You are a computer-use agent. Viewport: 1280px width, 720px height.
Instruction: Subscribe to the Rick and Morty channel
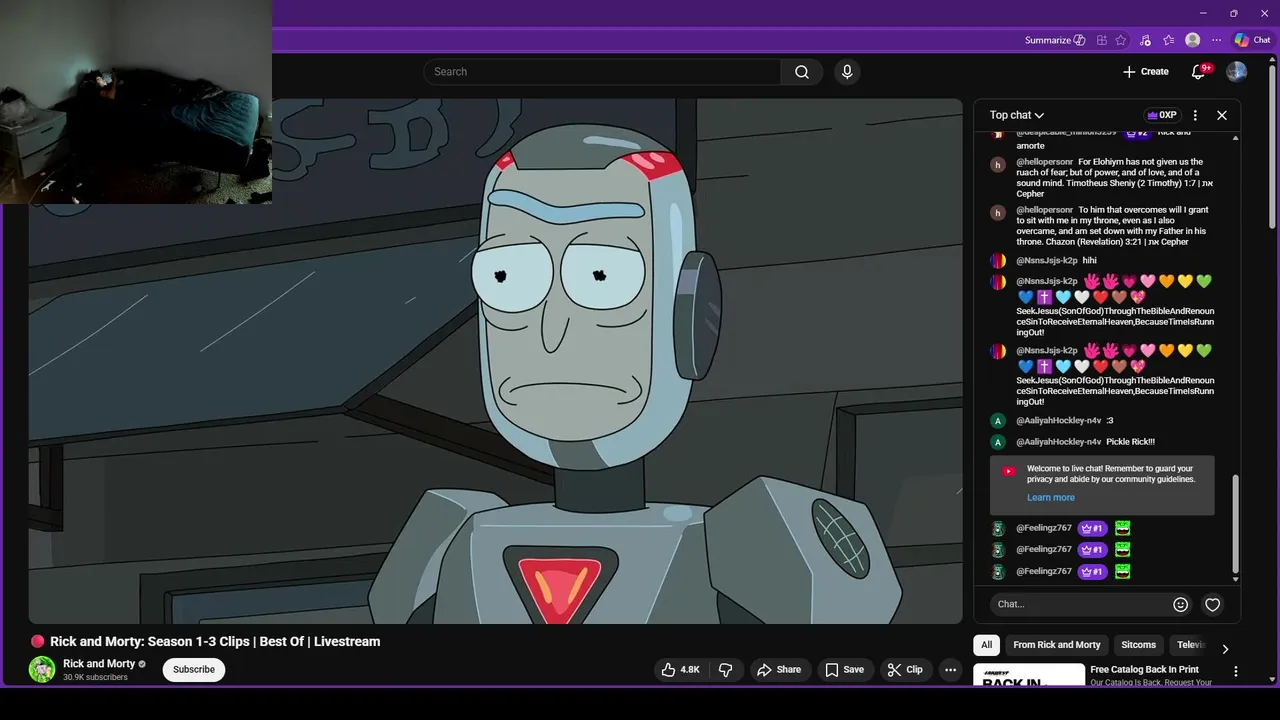[194, 670]
